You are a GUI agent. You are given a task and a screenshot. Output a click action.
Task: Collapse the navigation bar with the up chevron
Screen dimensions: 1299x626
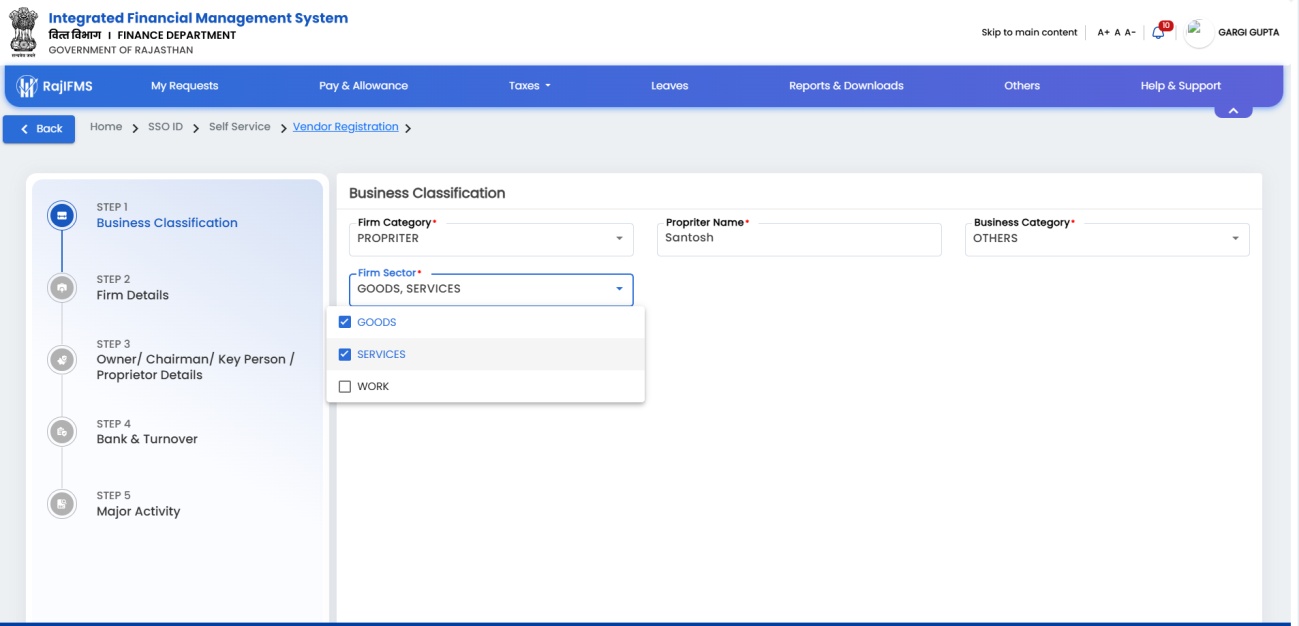[1233, 111]
